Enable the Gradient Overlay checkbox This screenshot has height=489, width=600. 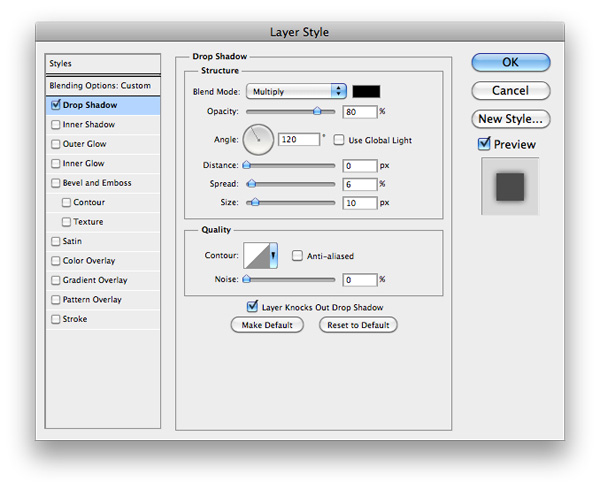[55, 280]
